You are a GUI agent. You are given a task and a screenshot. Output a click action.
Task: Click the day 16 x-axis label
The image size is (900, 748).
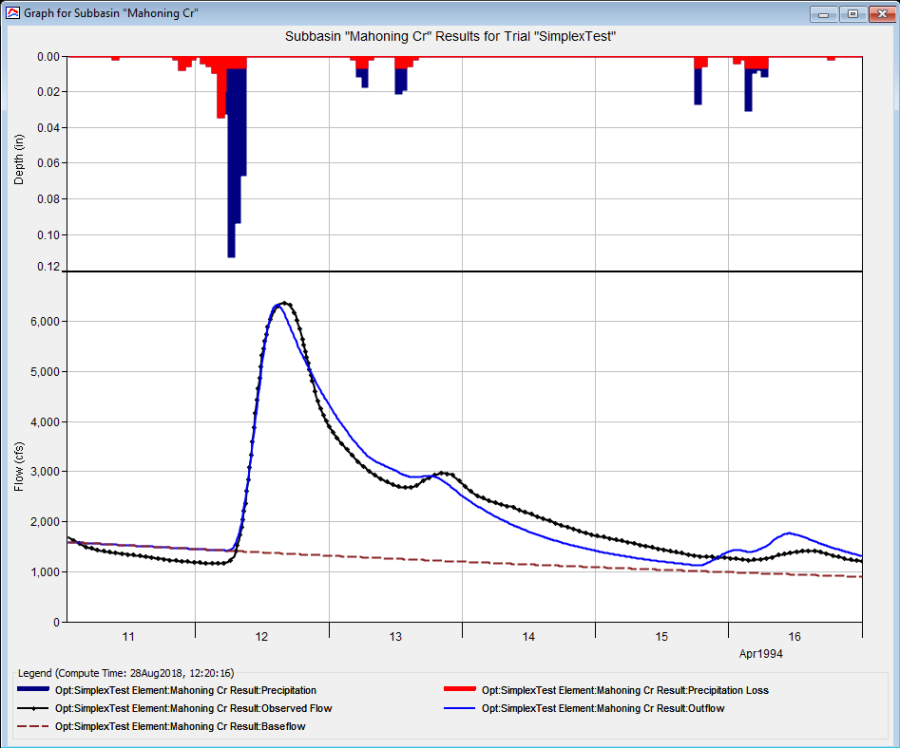click(x=794, y=636)
